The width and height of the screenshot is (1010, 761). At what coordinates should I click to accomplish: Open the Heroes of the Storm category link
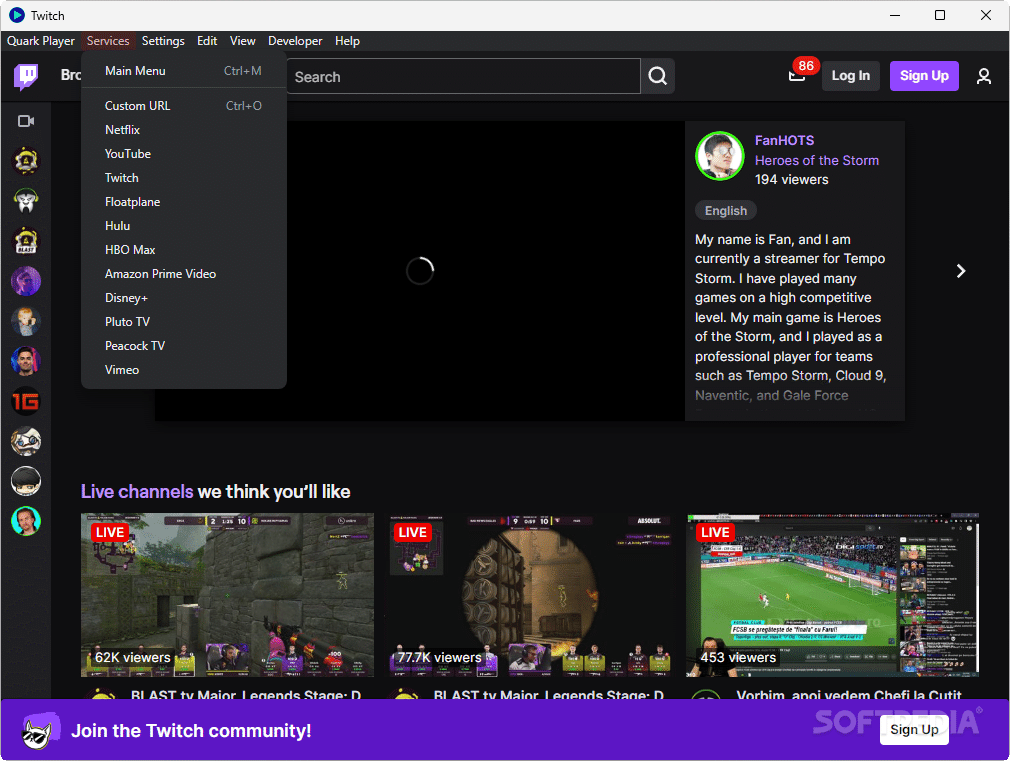[x=817, y=160]
